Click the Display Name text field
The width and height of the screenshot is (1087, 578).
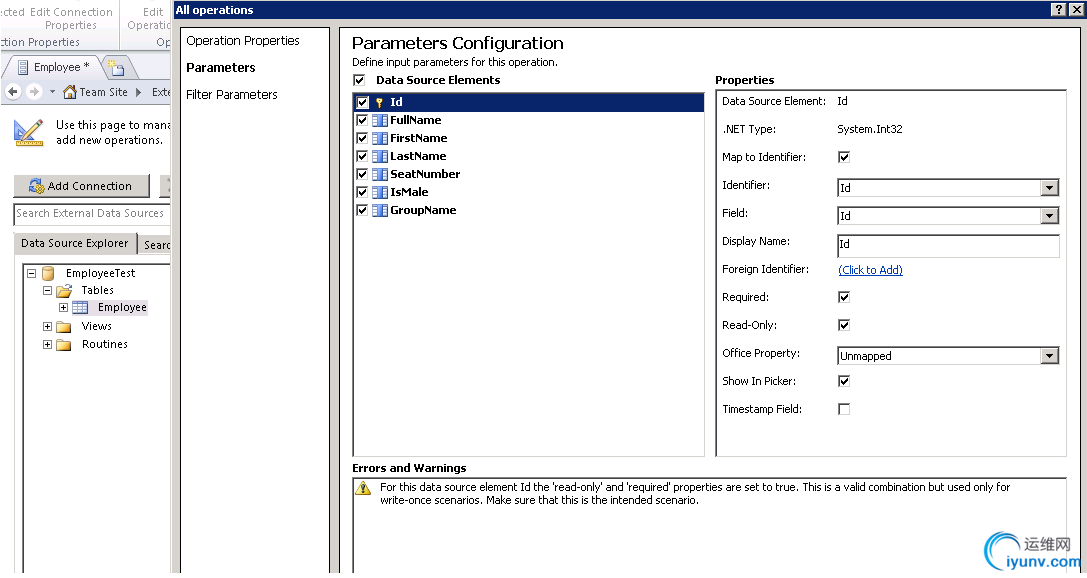[947, 244]
